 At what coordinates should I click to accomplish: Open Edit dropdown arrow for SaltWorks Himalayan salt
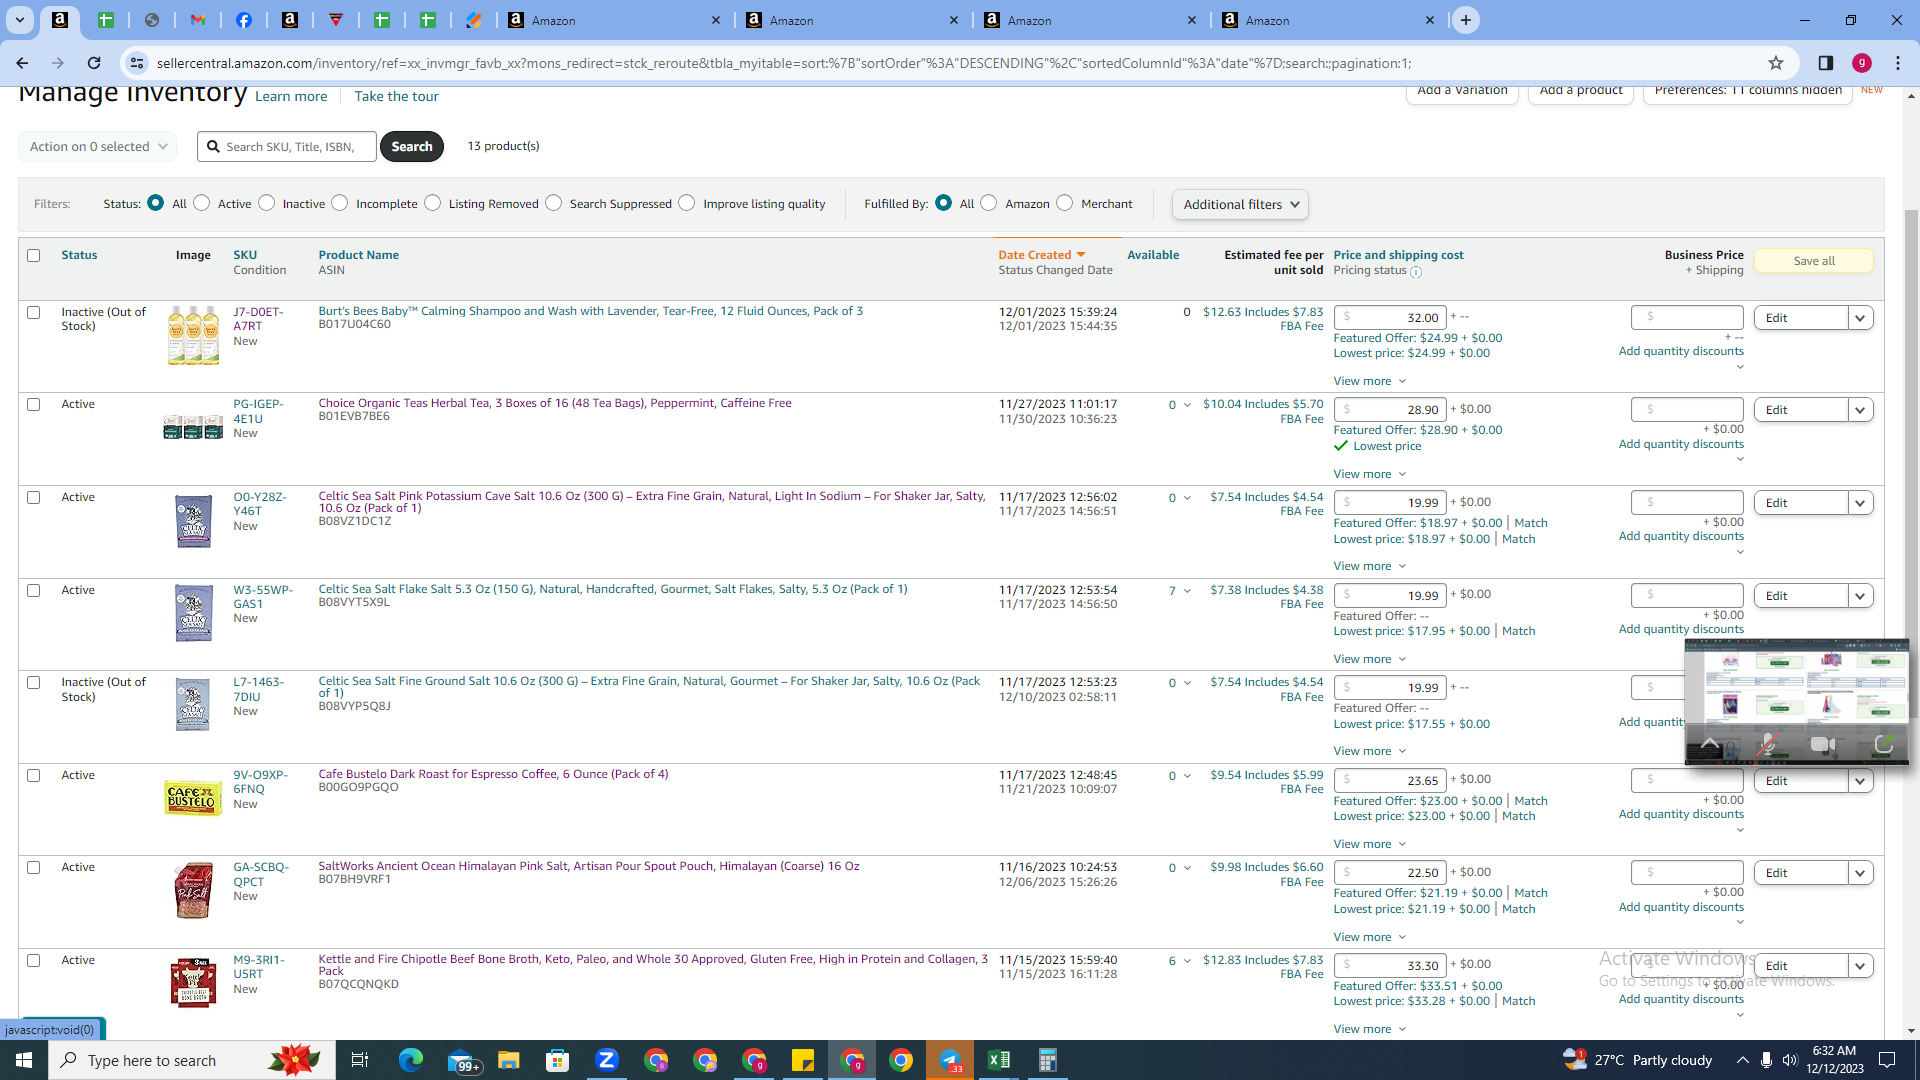(x=1861, y=873)
